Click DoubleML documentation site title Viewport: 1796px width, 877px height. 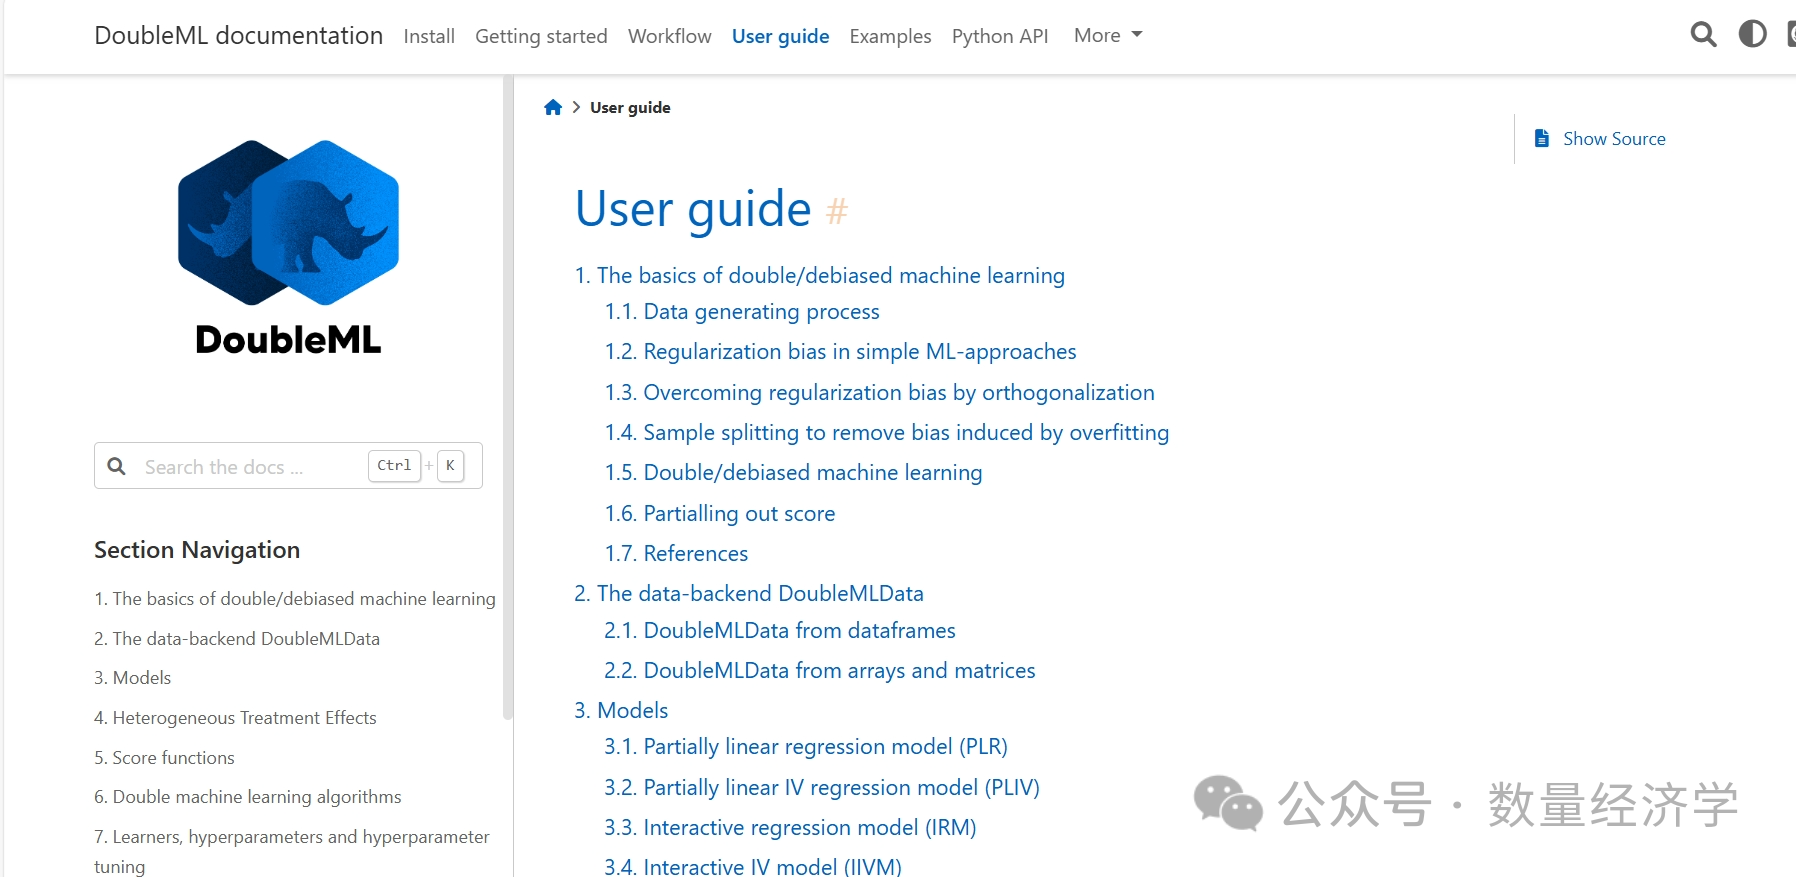click(x=238, y=36)
